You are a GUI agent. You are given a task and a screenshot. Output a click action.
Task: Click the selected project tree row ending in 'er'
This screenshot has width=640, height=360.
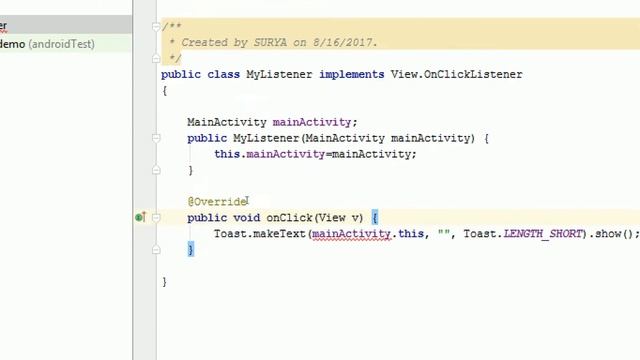click(66, 25)
